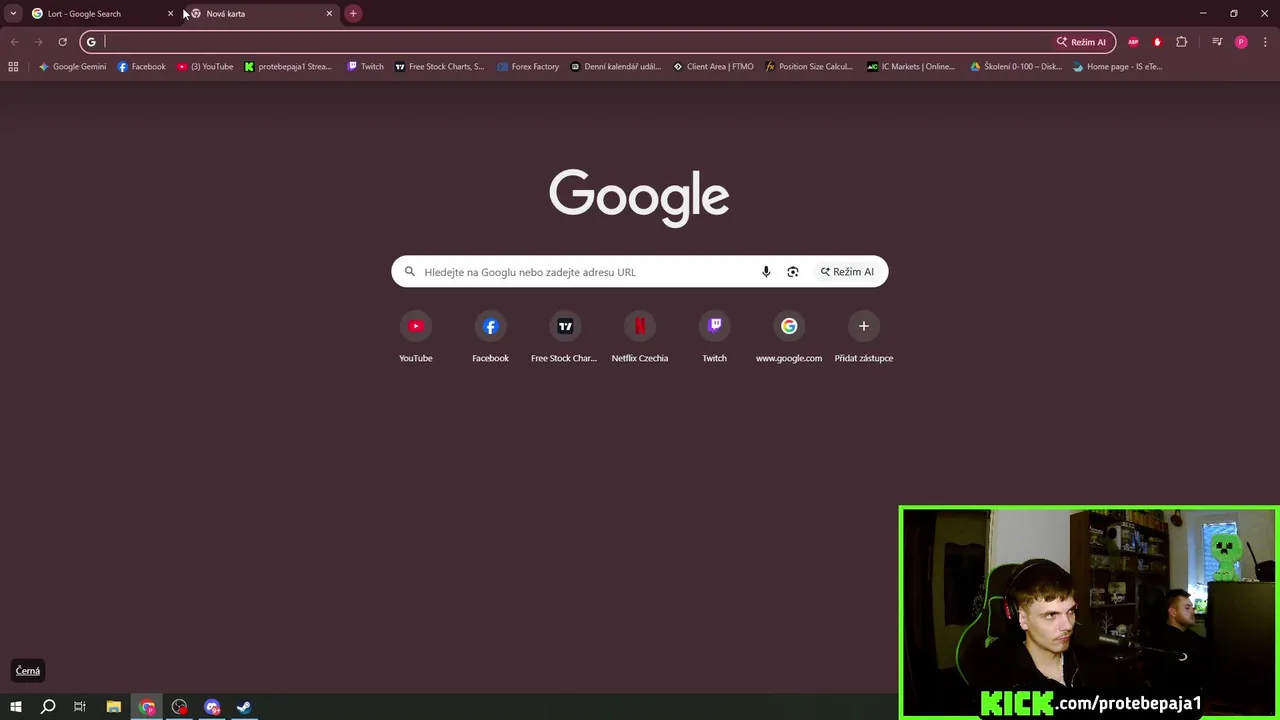Open Google Lens image search
This screenshot has height=720, width=1280.
coord(793,272)
